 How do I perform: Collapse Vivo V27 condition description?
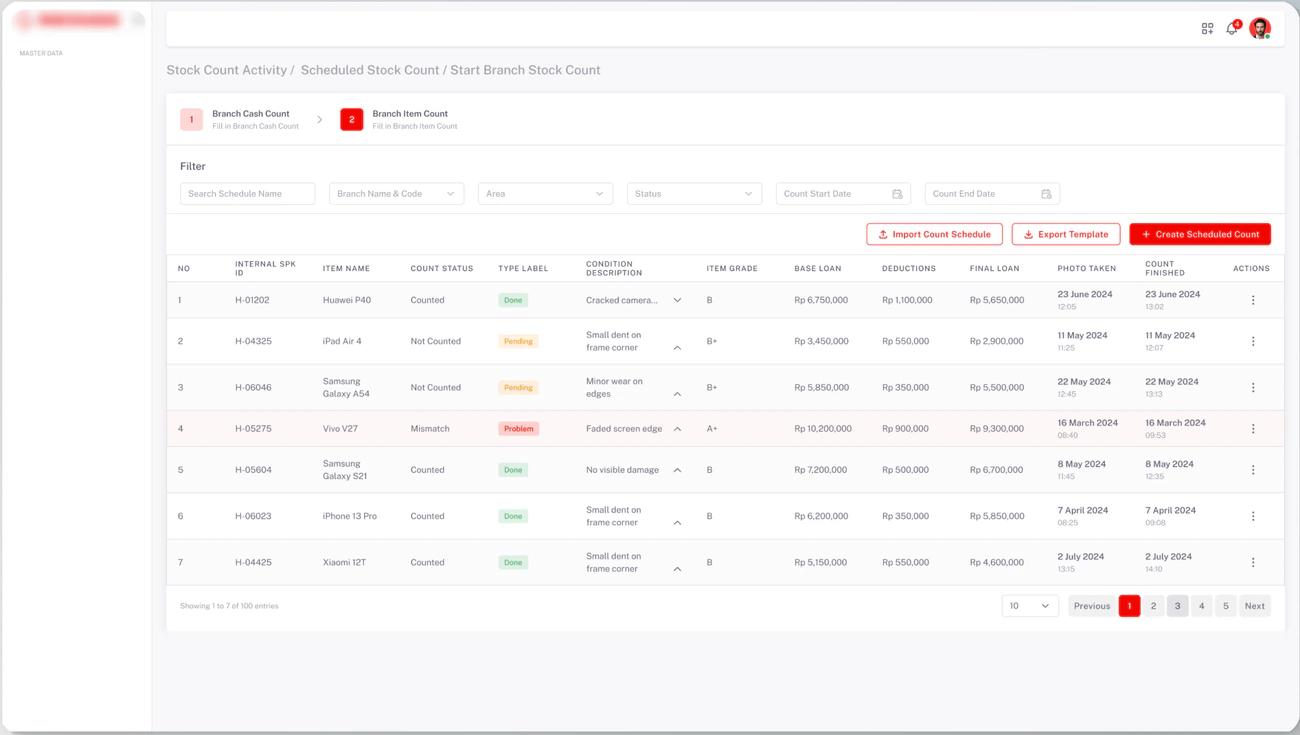pos(677,429)
